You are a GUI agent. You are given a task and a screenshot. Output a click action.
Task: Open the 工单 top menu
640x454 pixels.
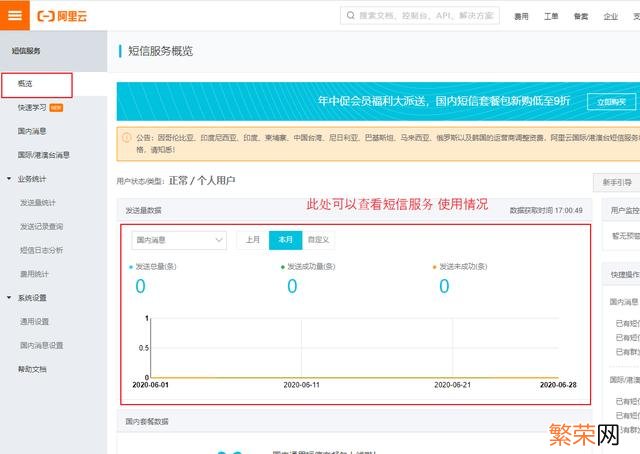click(551, 16)
